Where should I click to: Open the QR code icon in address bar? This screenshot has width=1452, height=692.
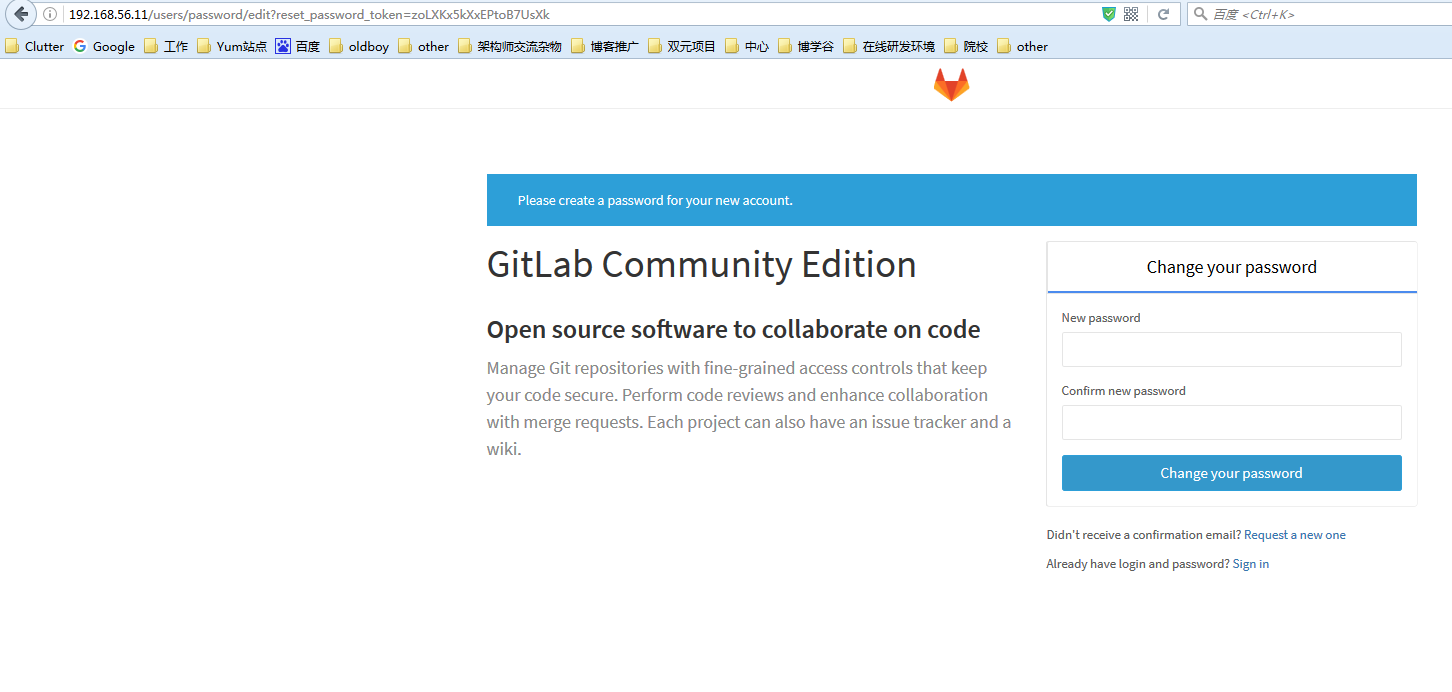coord(1131,14)
